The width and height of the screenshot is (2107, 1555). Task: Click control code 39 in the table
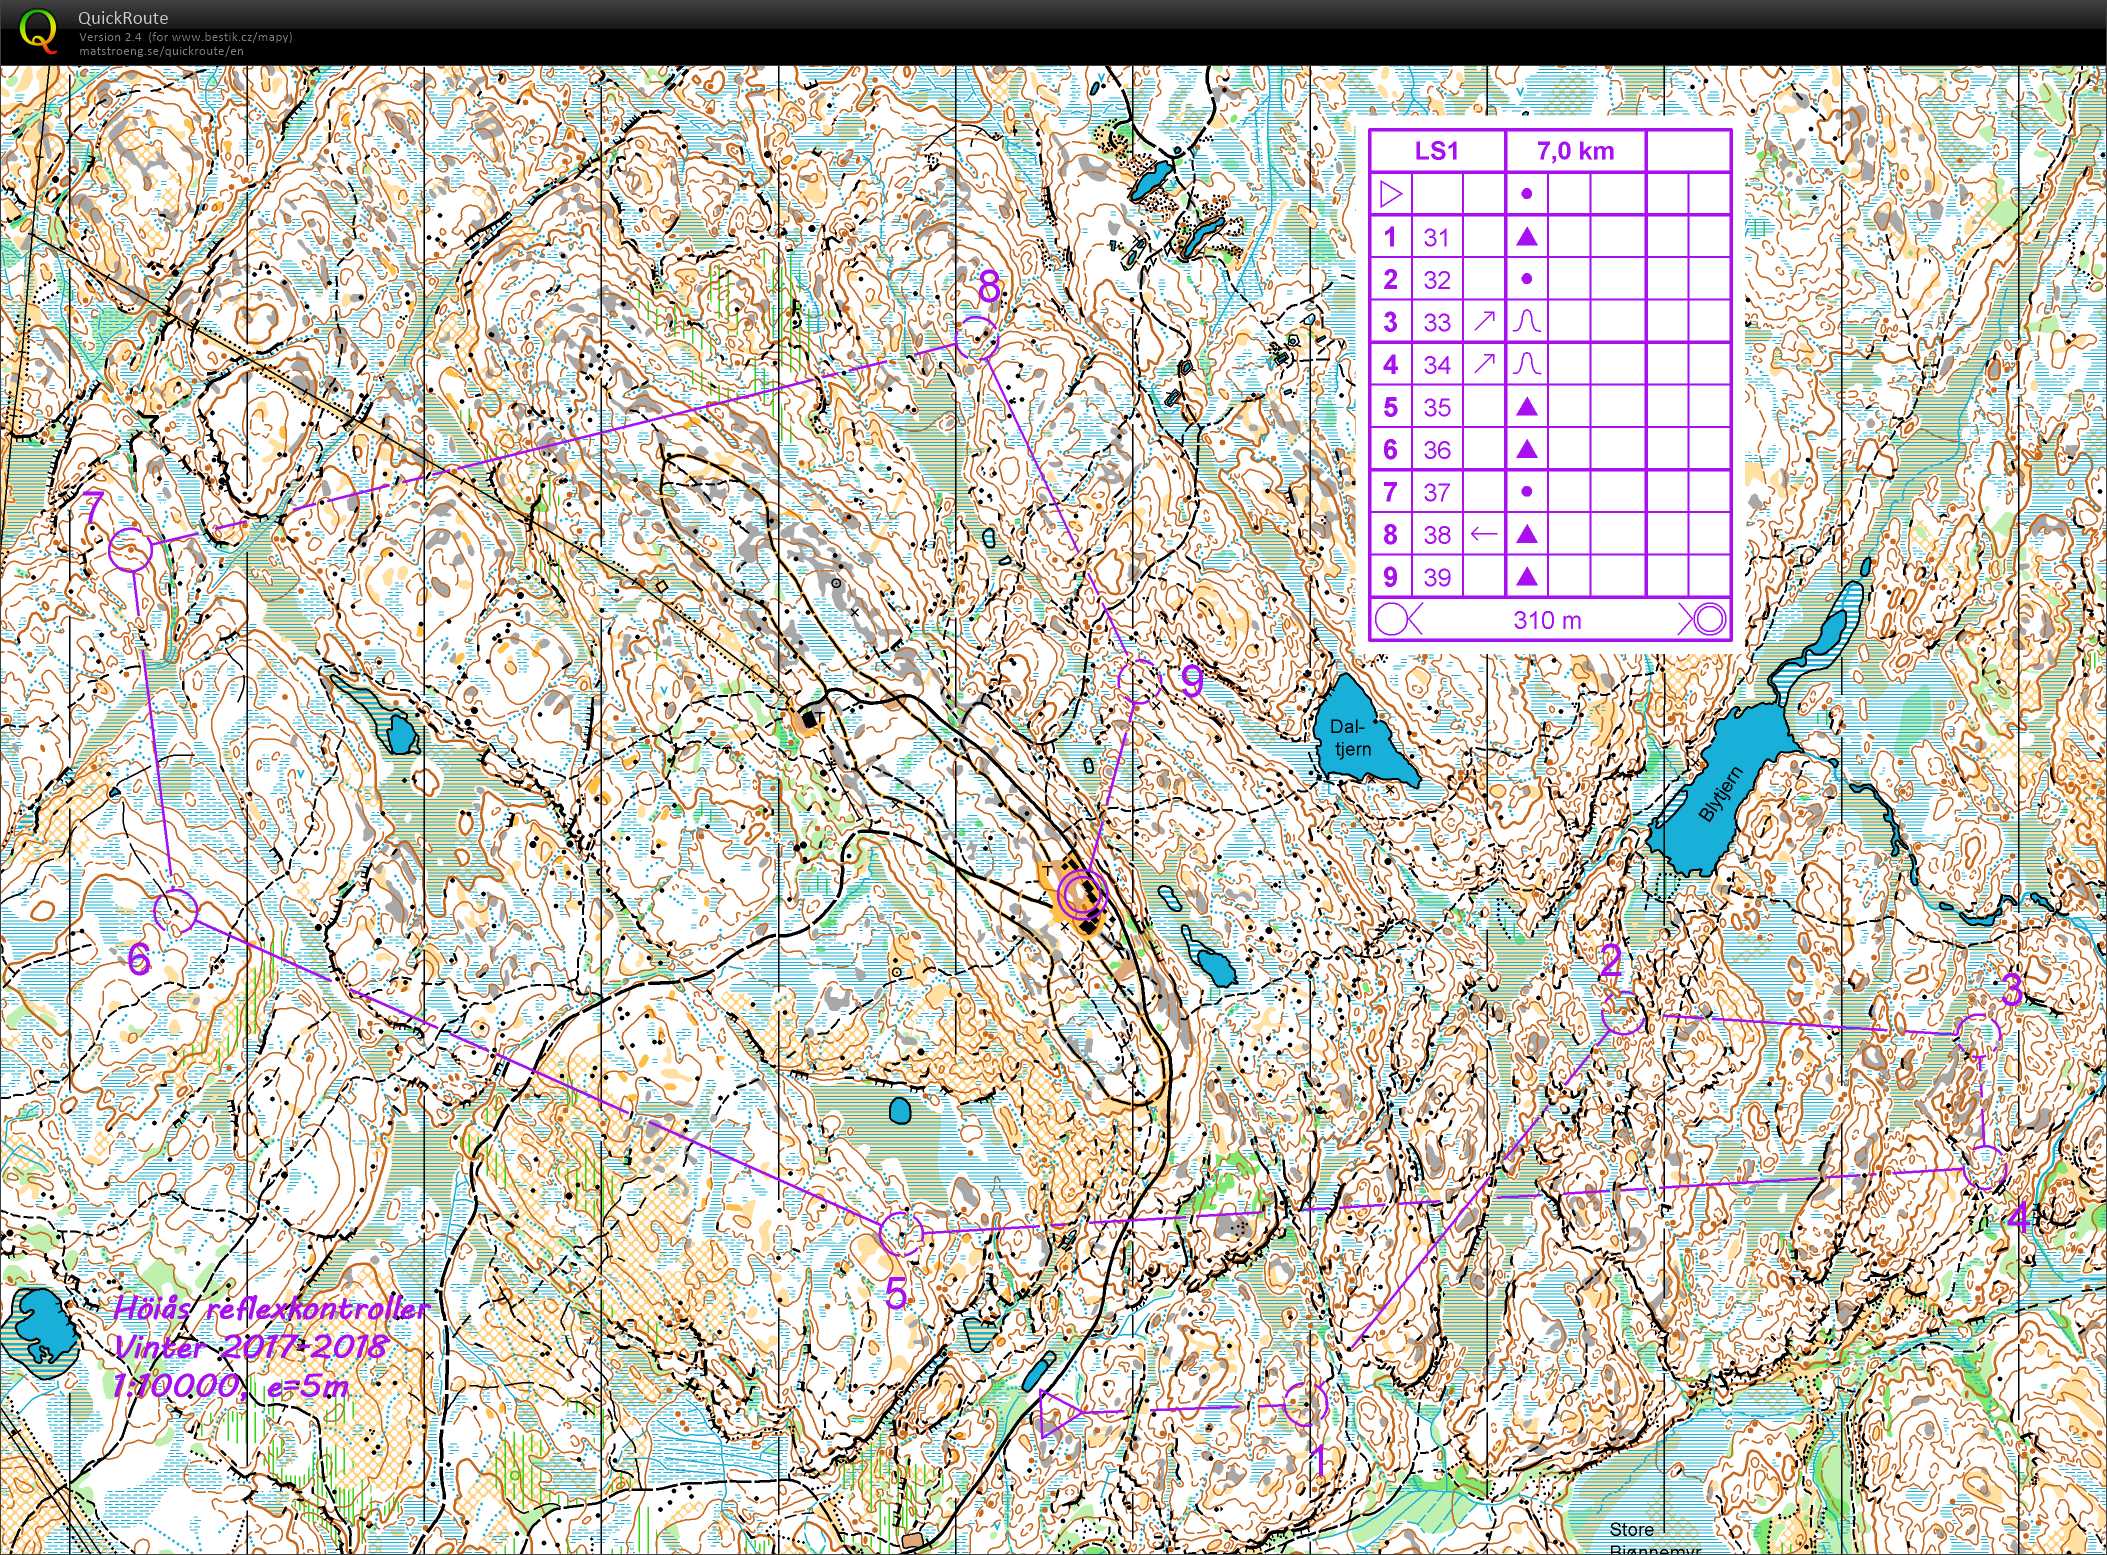pyautogui.click(x=1437, y=578)
